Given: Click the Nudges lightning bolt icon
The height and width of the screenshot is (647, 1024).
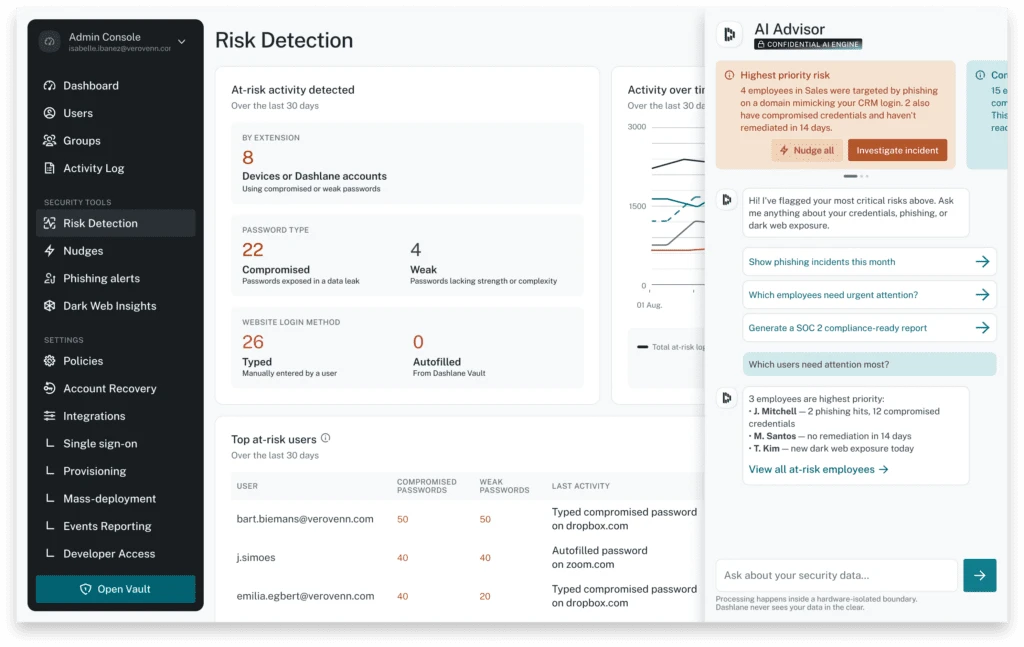Looking at the screenshot, I should (50, 251).
